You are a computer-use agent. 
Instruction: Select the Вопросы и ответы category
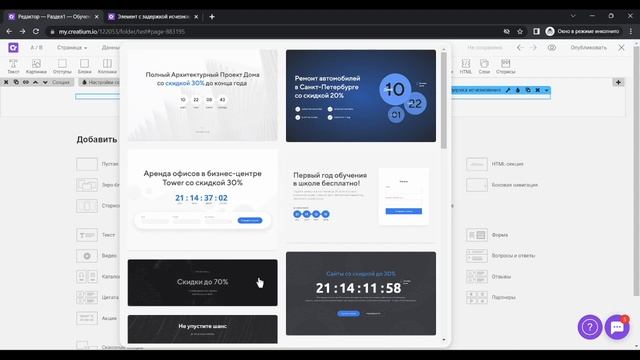coord(501,256)
